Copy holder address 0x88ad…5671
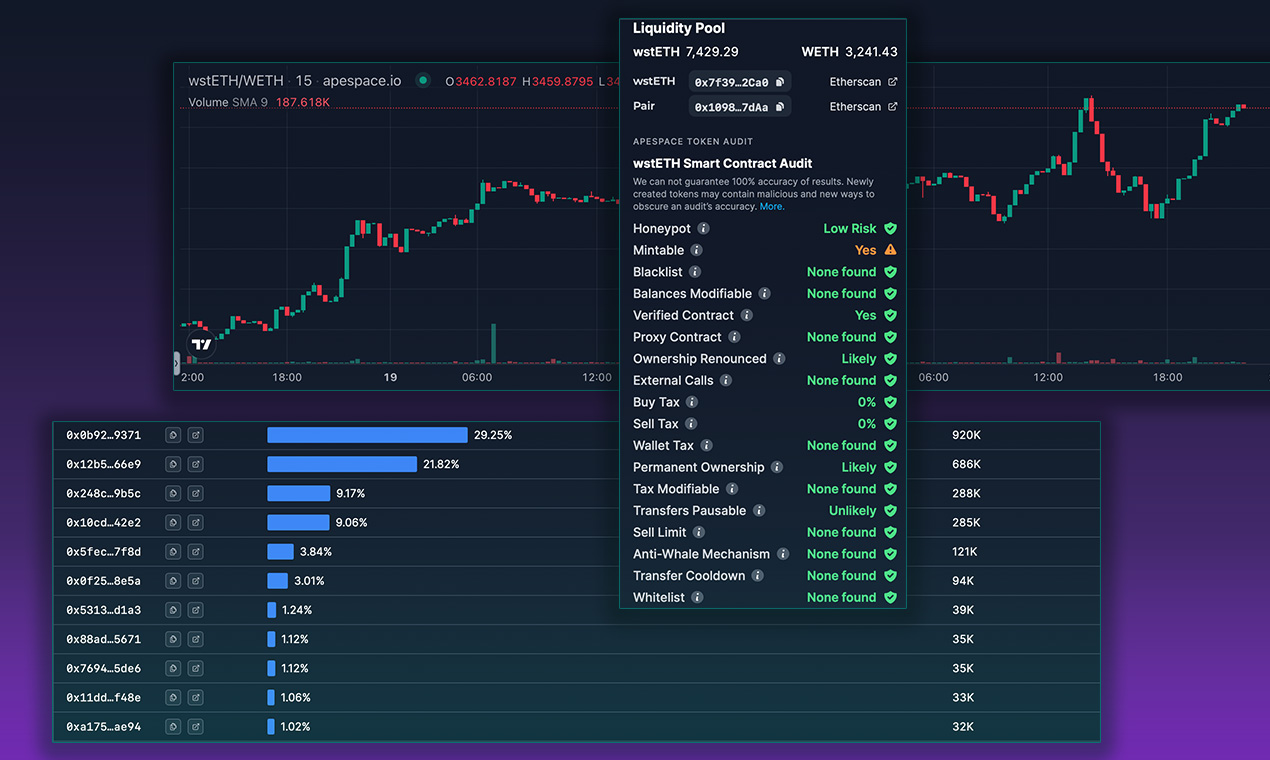The image size is (1270, 760). [173, 639]
